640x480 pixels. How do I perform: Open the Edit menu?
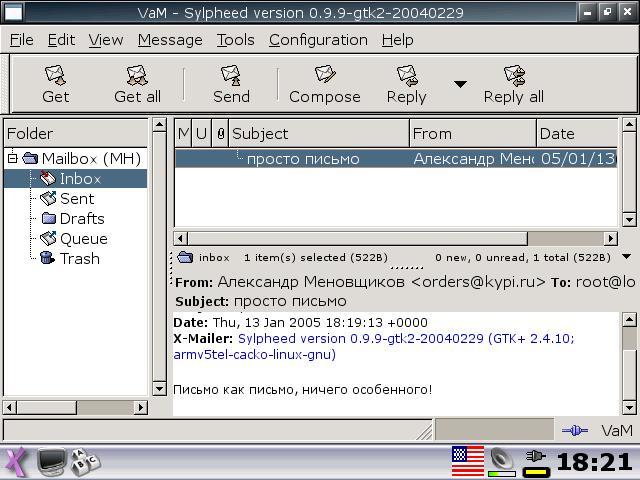coord(61,40)
